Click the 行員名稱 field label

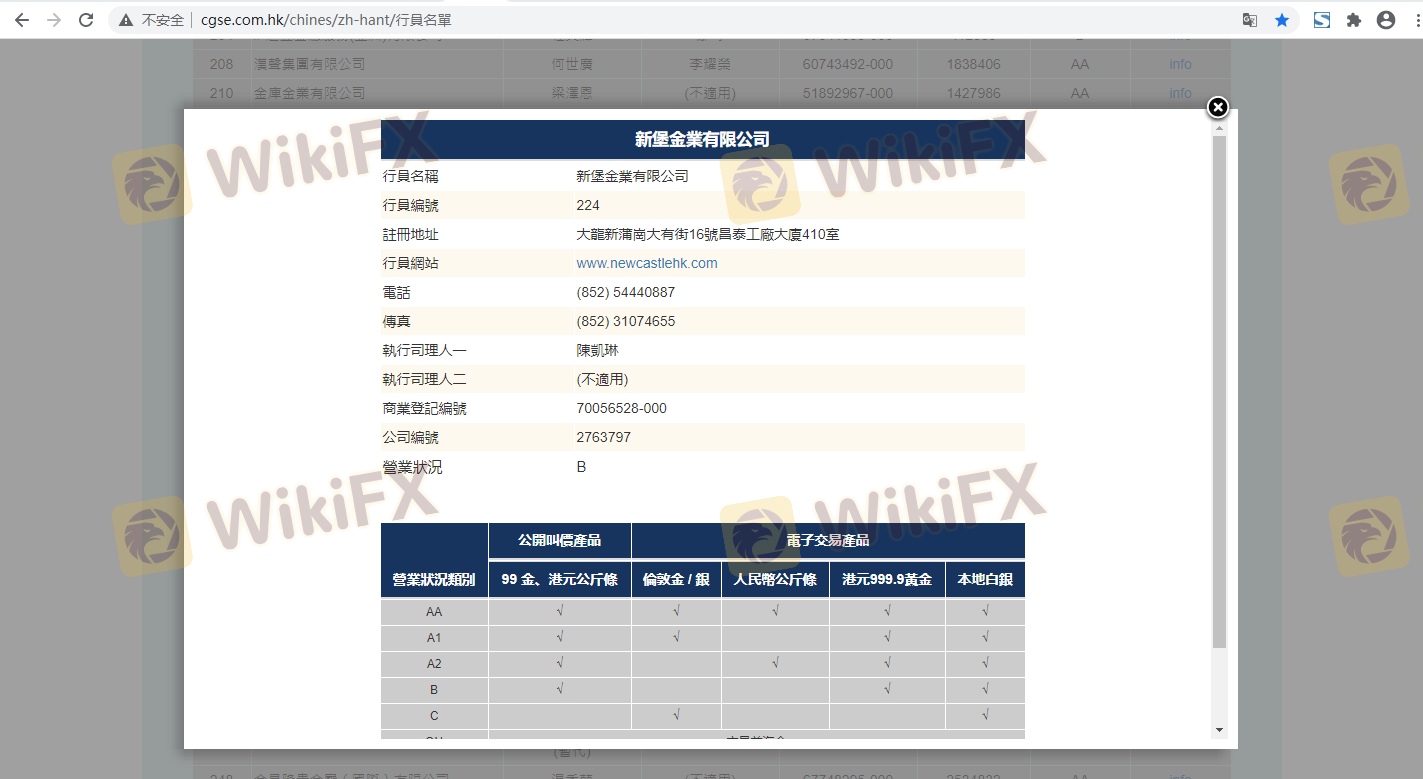411,176
